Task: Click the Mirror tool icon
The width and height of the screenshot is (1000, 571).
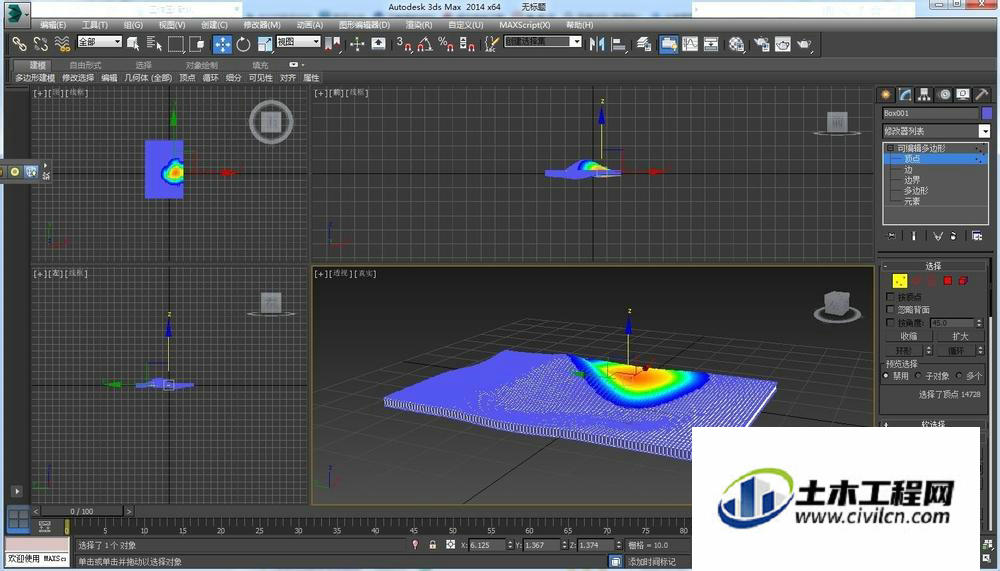Action: point(597,44)
